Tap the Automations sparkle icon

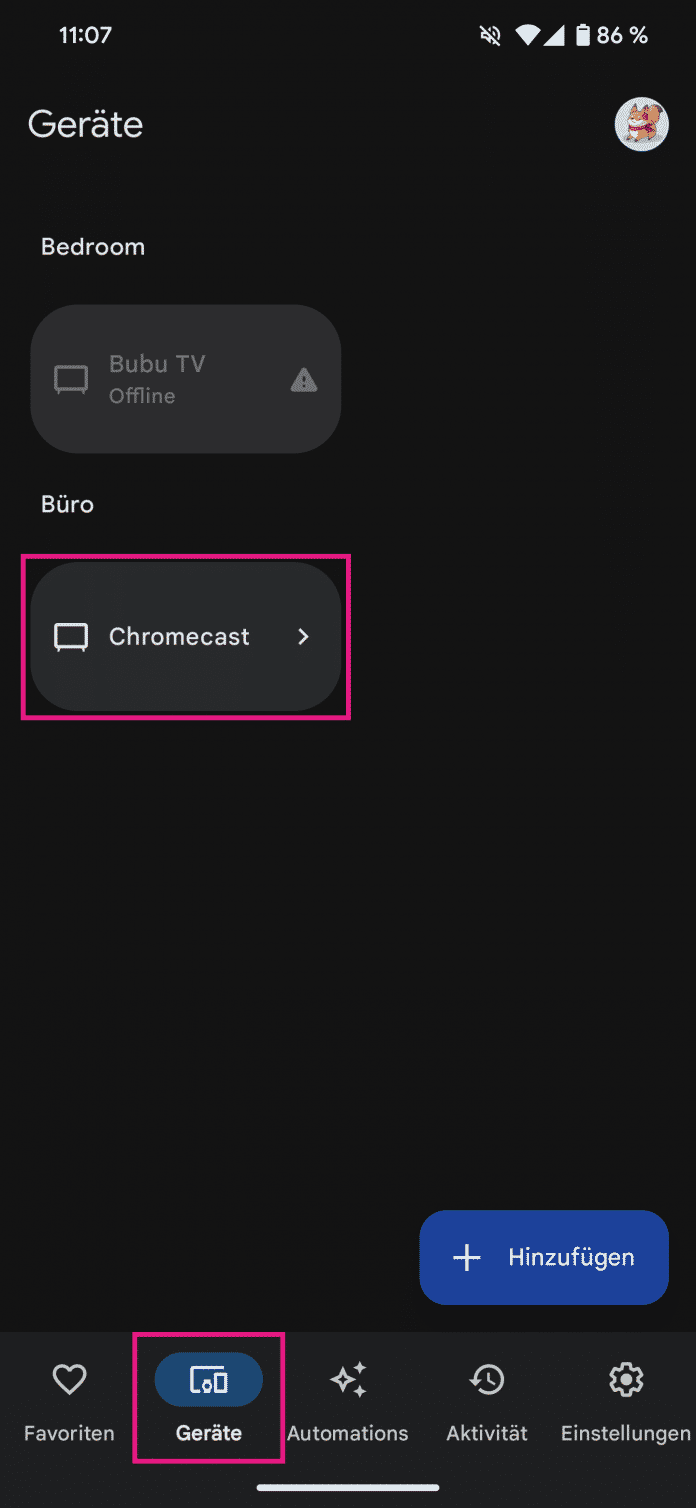tap(348, 1381)
